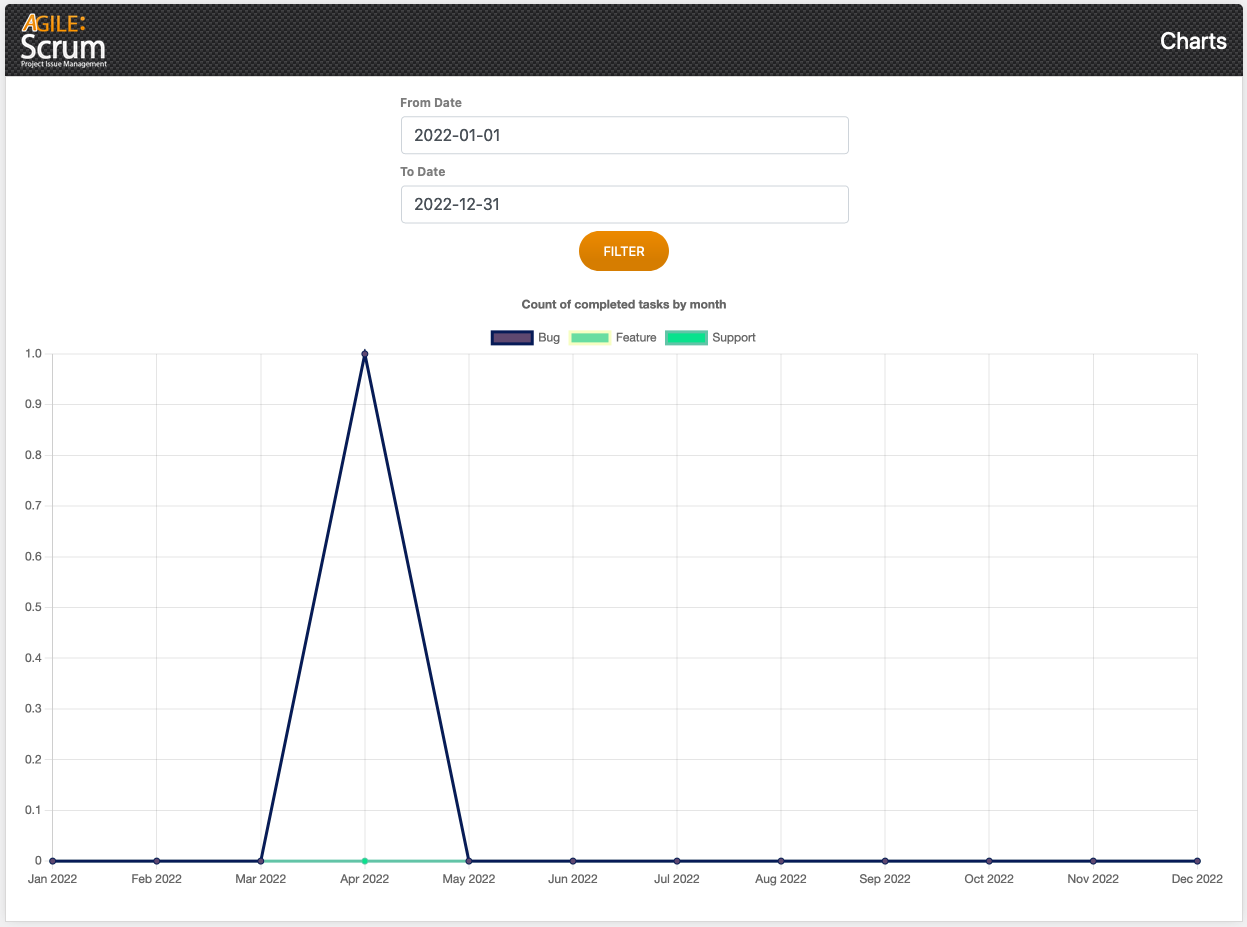Select the Apr 2022 peak data point

(365, 353)
